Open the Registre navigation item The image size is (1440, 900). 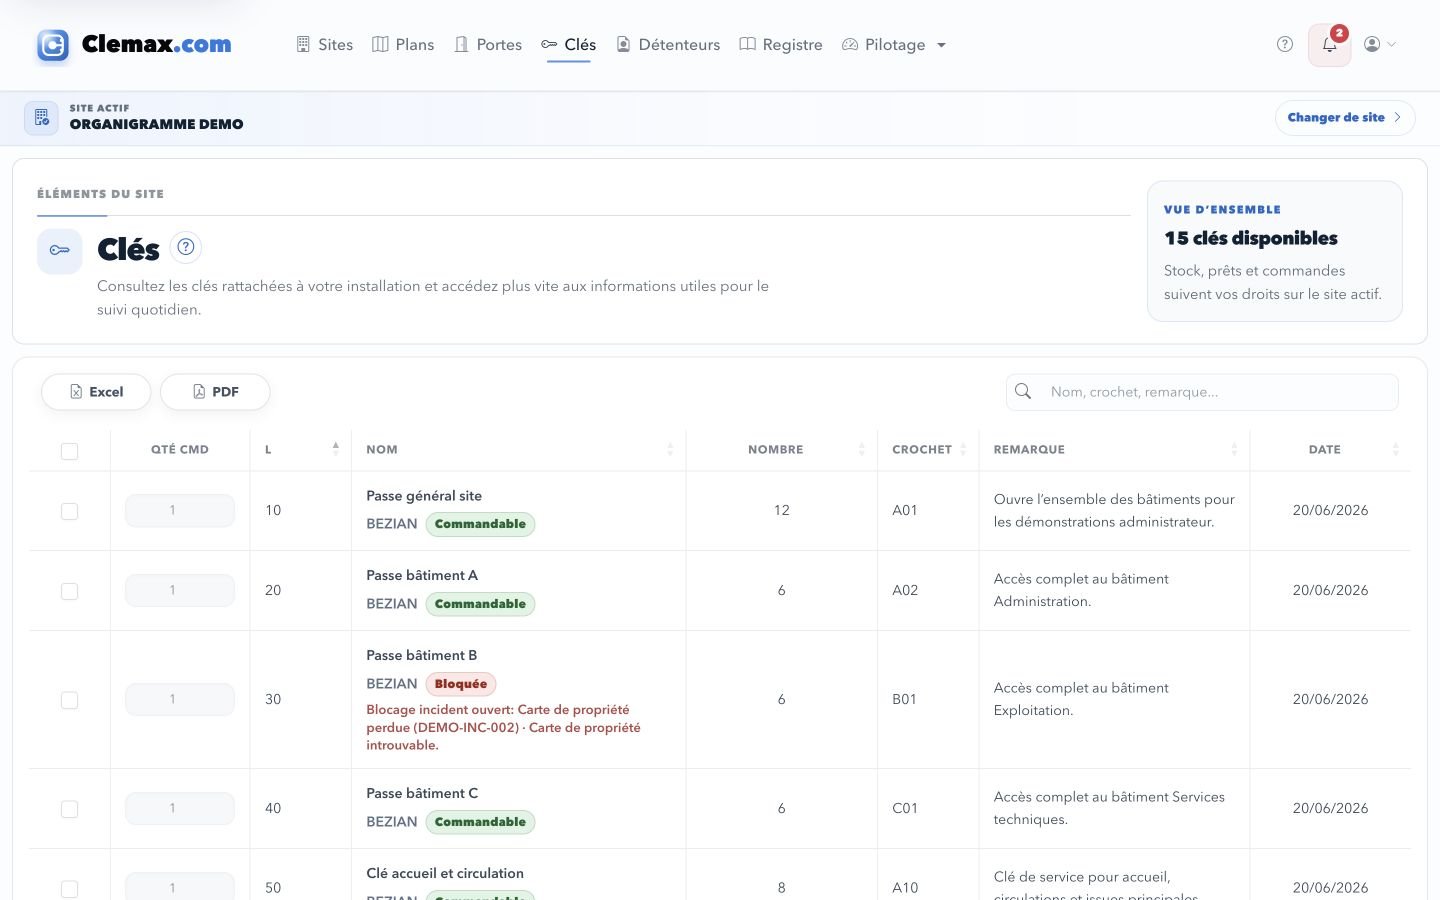tap(781, 45)
